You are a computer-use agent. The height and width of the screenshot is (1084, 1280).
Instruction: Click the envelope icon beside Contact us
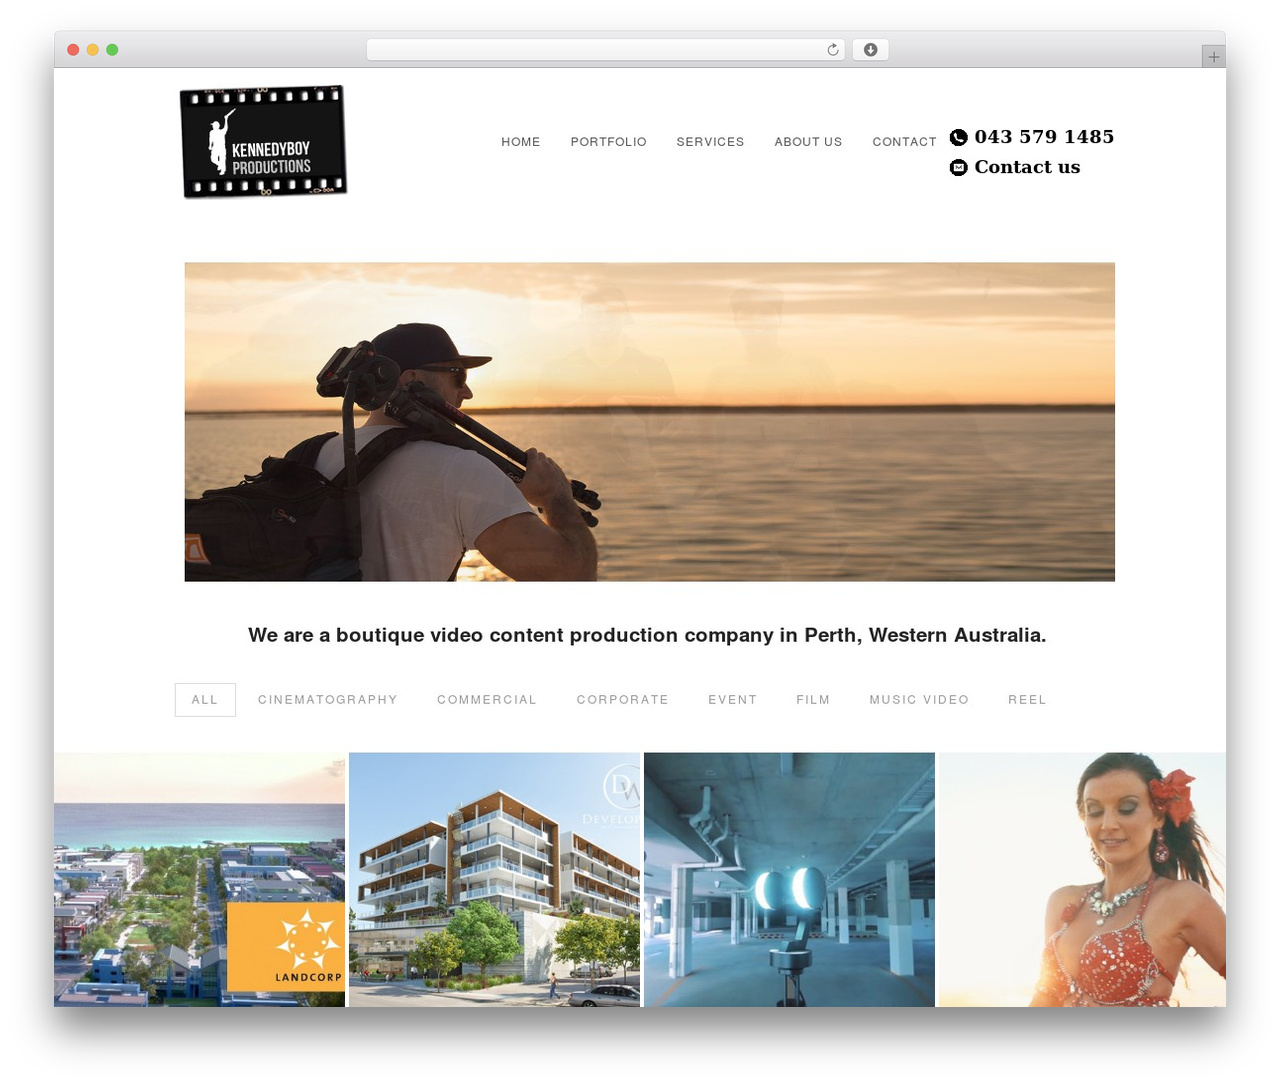958,167
